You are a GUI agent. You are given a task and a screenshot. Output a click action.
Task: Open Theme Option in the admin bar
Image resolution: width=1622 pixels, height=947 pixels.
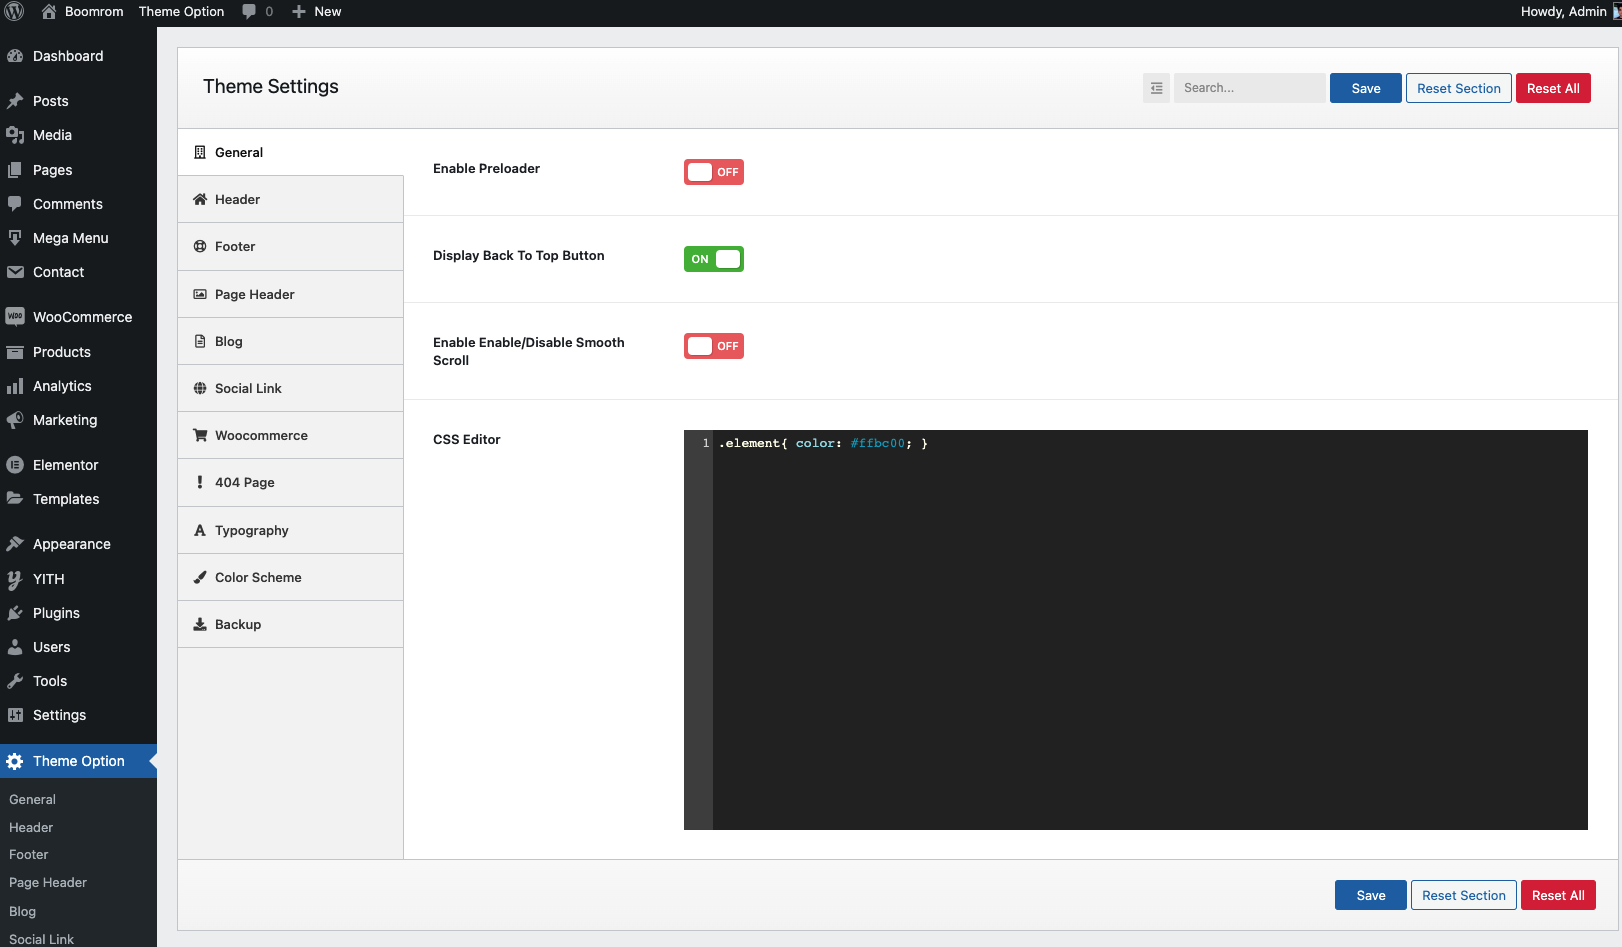[x=181, y=12]
